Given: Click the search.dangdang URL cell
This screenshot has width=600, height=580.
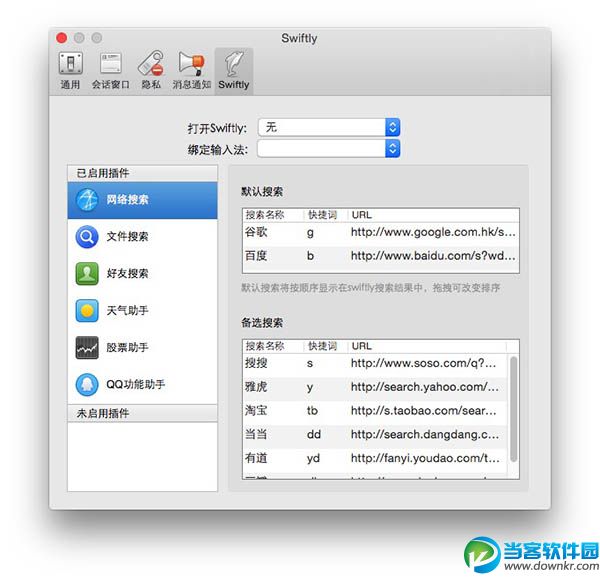Looking at the screenshot, I should pyautogui.click(x=425, y=435).
